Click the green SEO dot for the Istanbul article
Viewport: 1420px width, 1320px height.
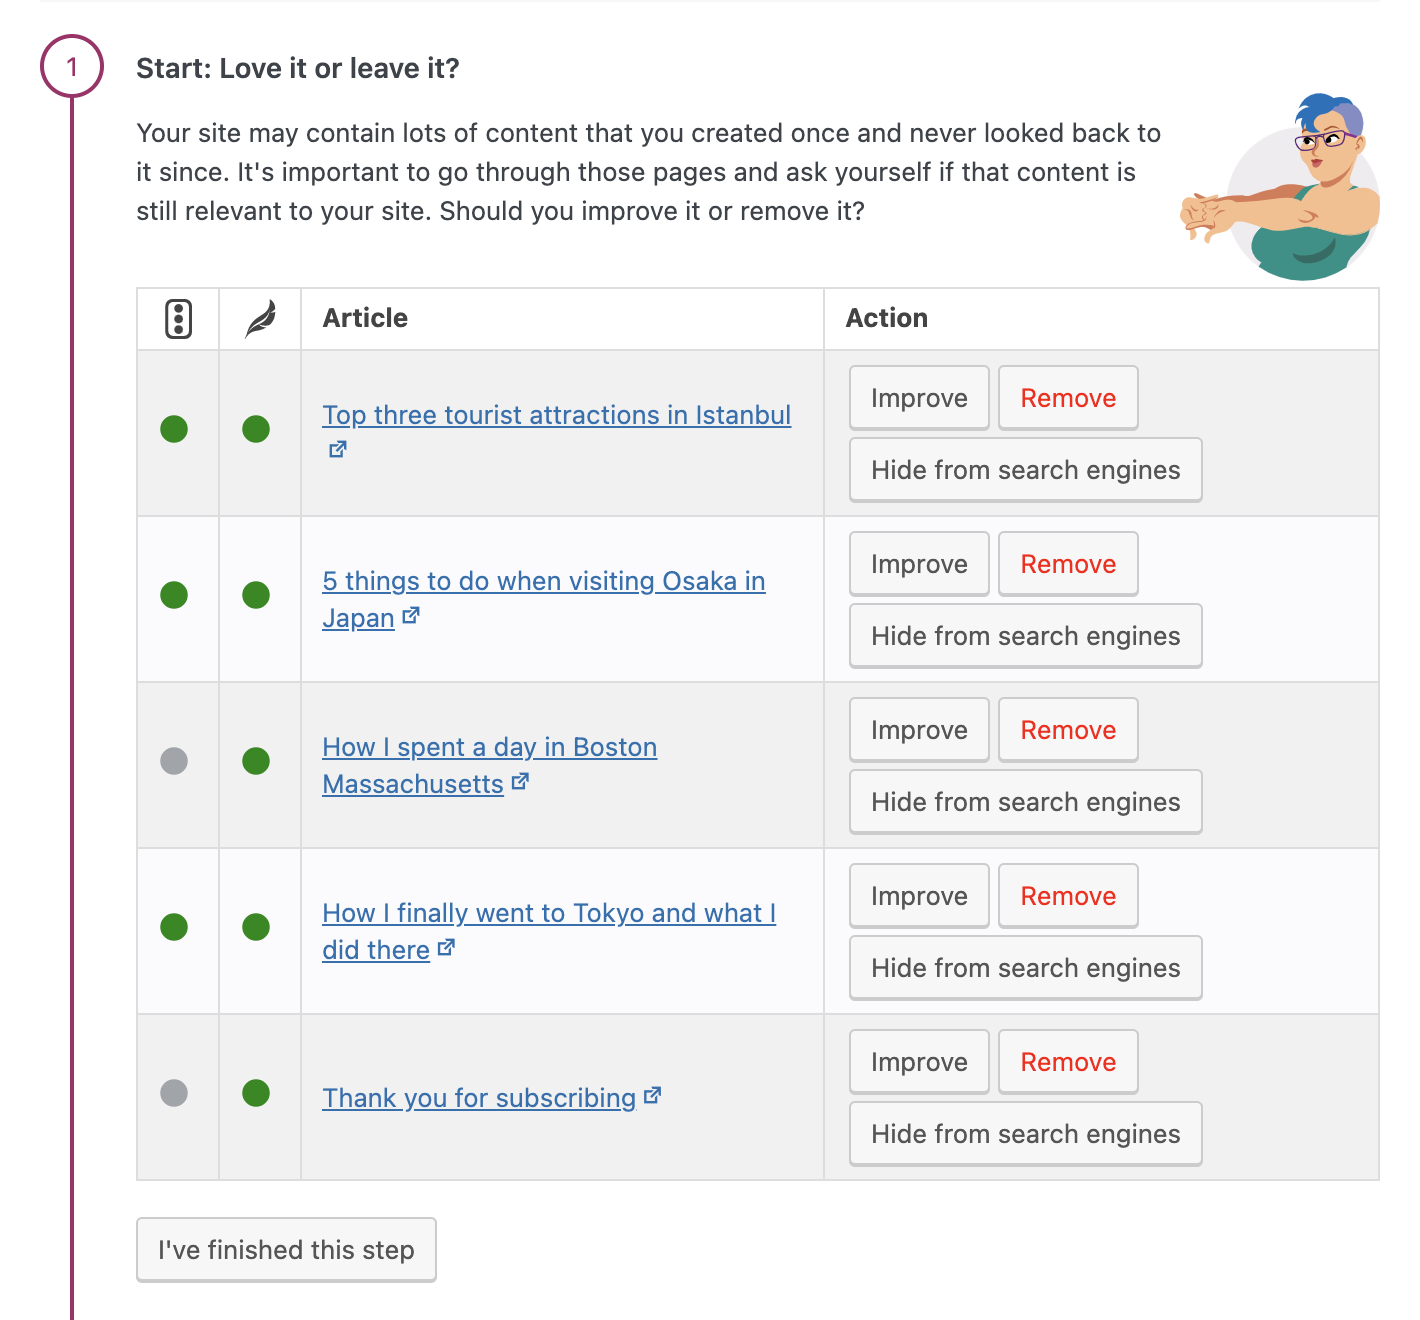[175, 430]
